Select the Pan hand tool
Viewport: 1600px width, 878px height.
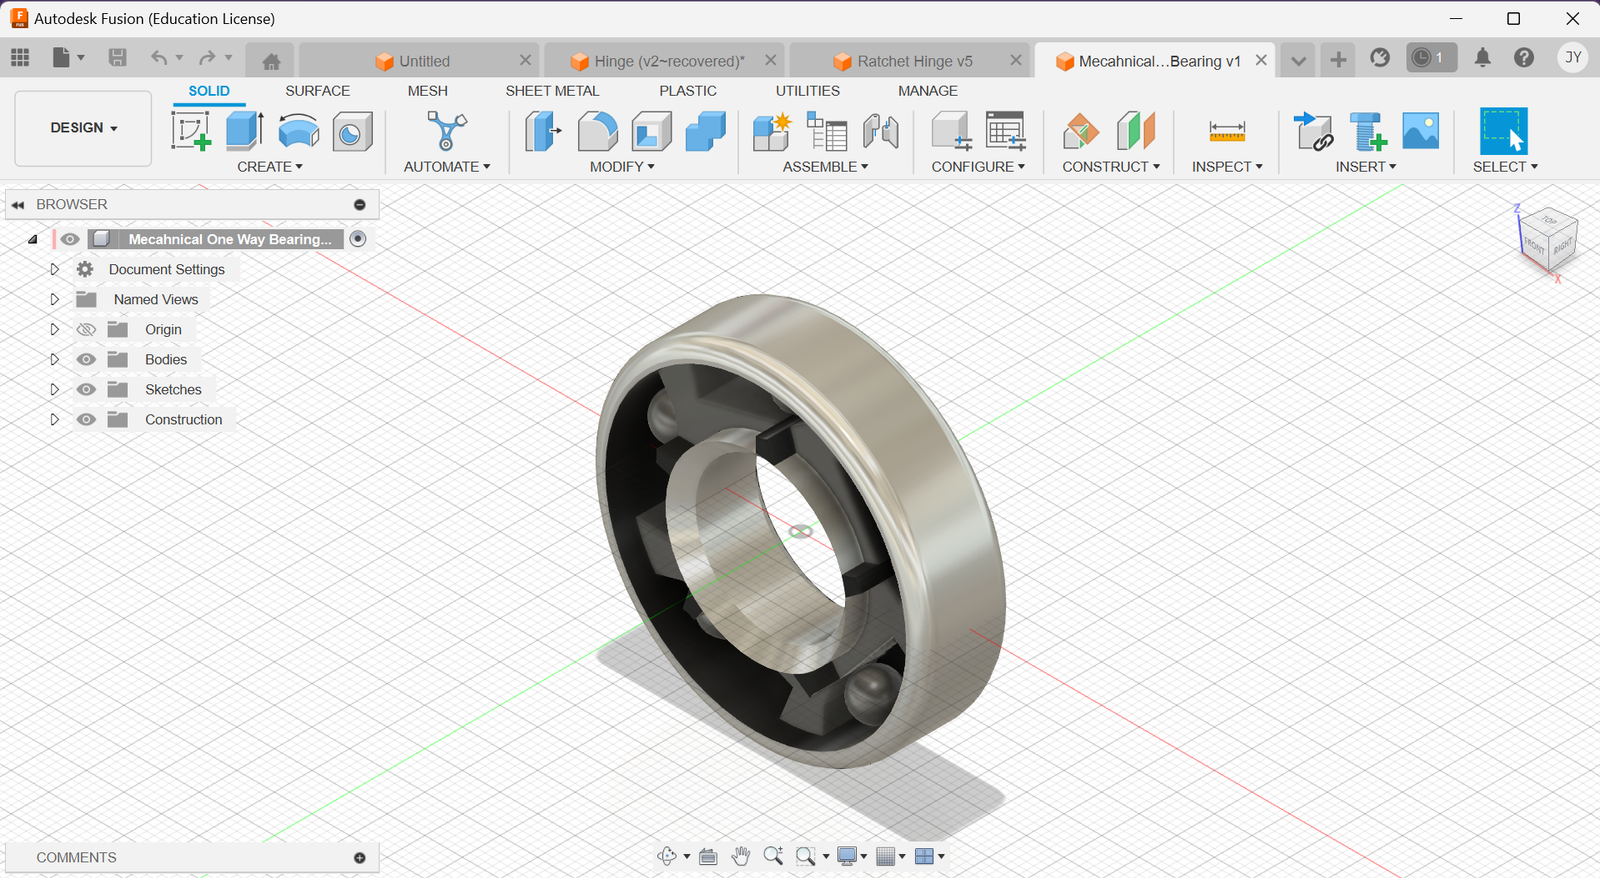pos(740,856)
